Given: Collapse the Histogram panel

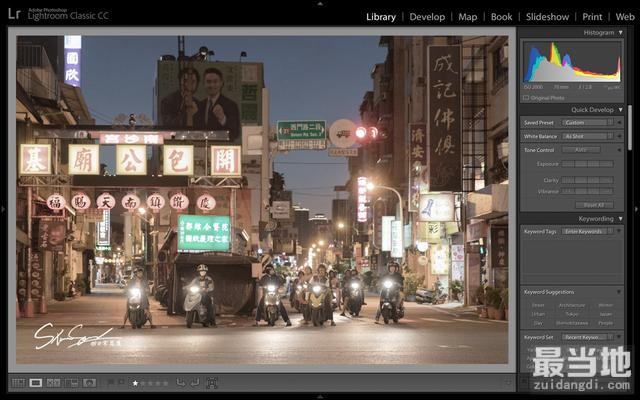Looking at the screenshot, I should click(x=620, y=33).
